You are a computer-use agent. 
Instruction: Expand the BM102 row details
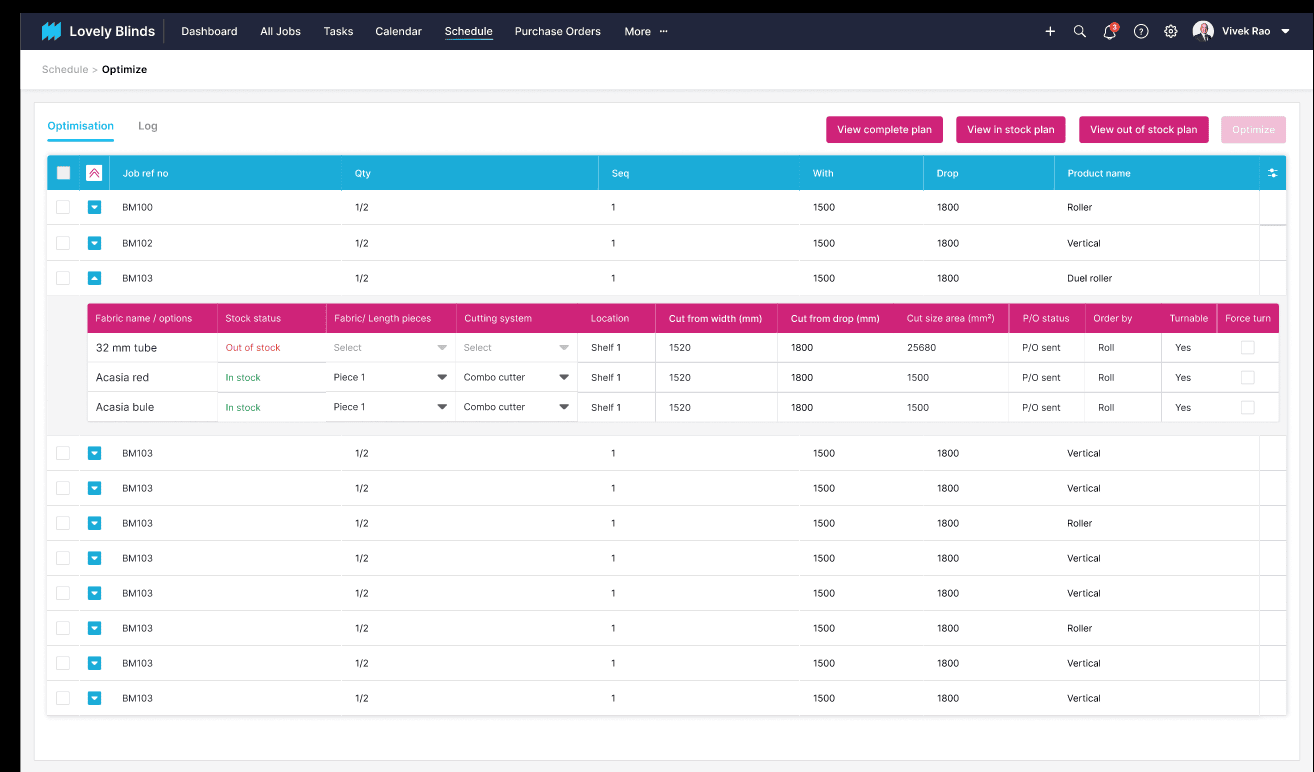[94, 243]
